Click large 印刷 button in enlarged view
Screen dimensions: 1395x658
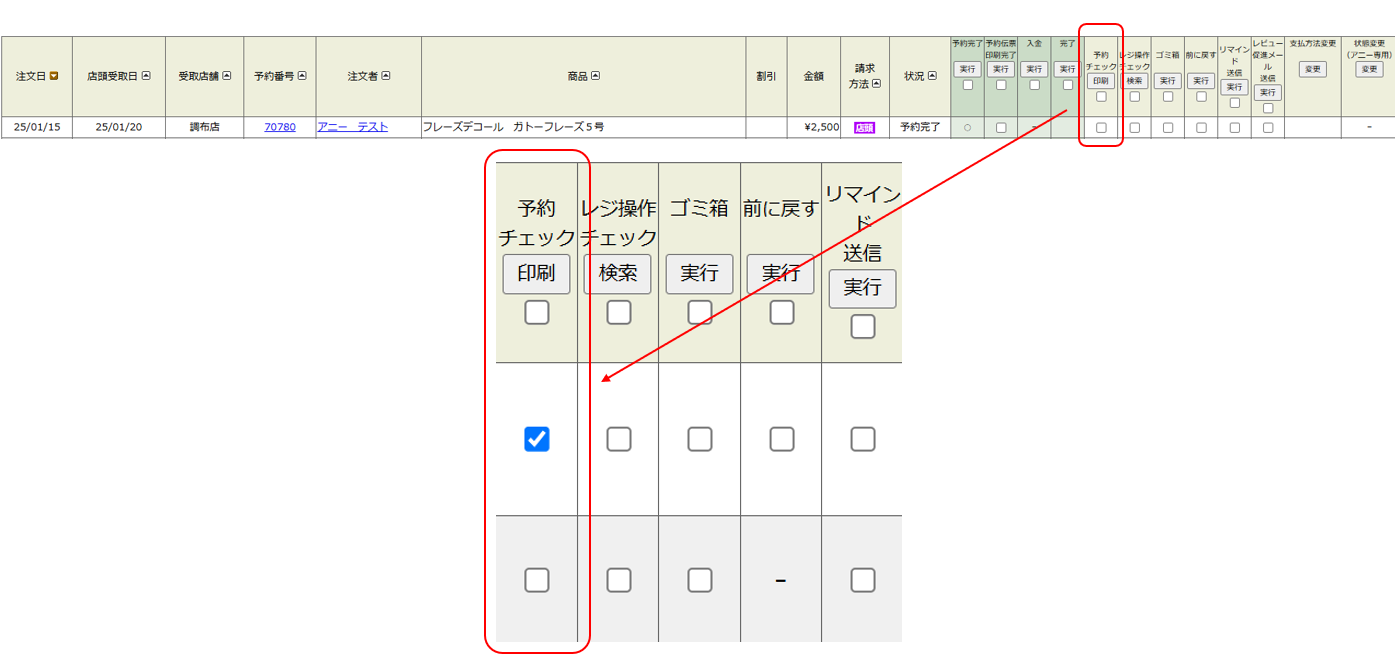click(x=536, y=274)
